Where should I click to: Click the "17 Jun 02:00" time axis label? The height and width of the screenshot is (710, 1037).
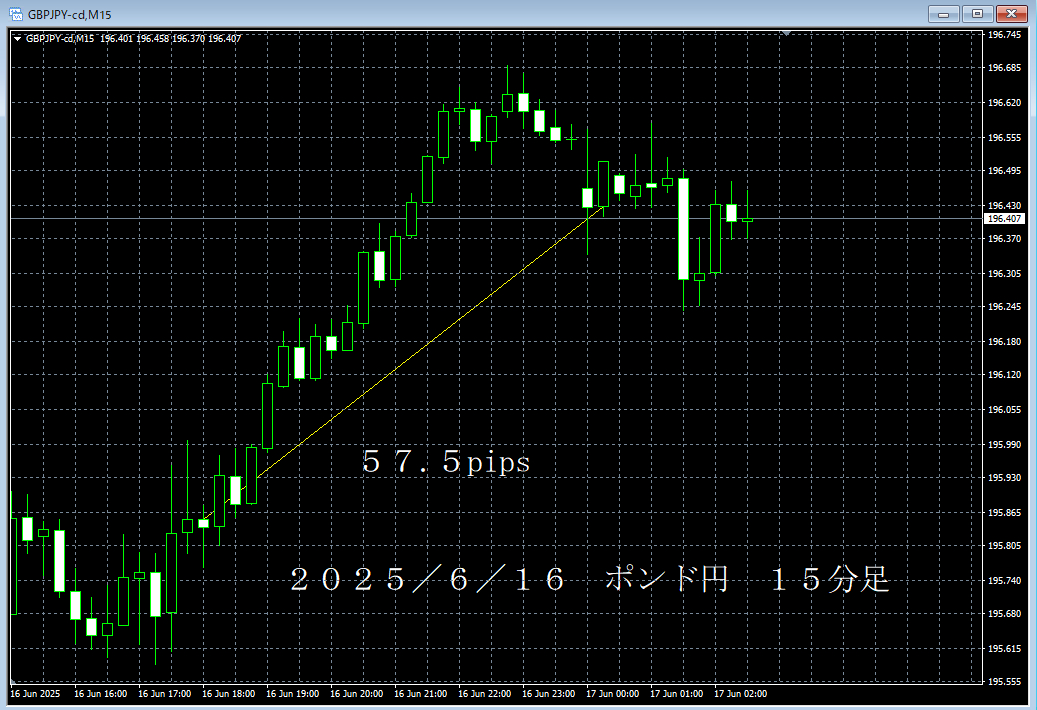[x=740, y=693]
